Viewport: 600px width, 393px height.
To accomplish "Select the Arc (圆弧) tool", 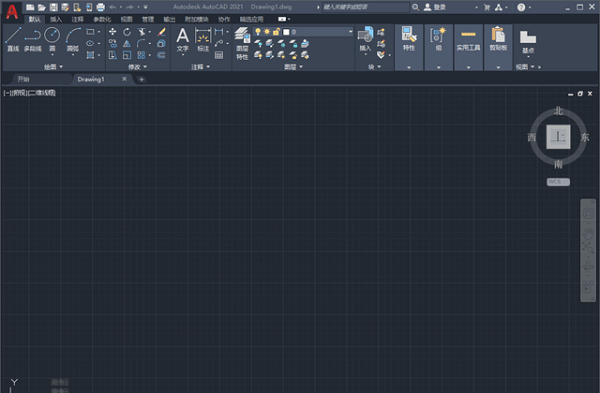I will tap(73, 39).
